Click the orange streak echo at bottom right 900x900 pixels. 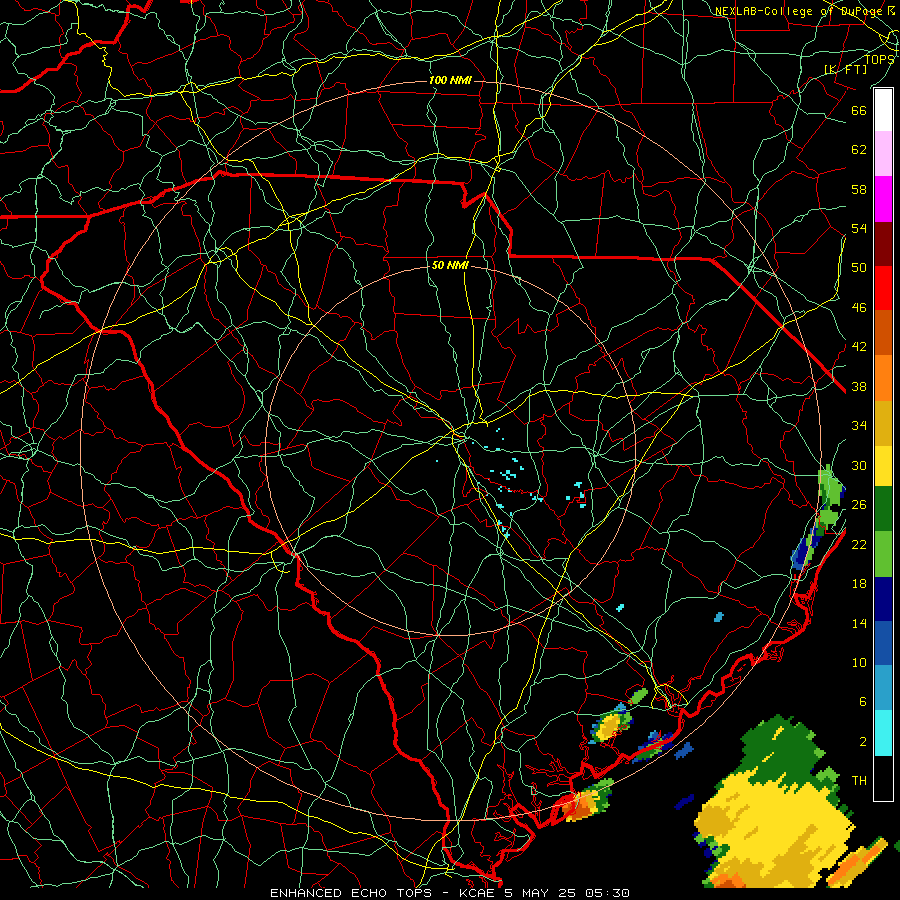[x=856, y=861]
